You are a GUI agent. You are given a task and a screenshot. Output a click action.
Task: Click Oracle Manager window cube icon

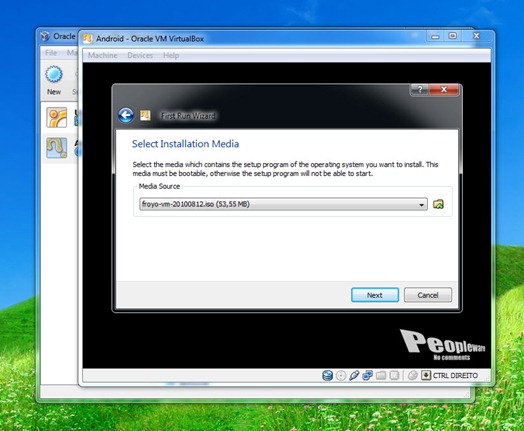(45, 36)
